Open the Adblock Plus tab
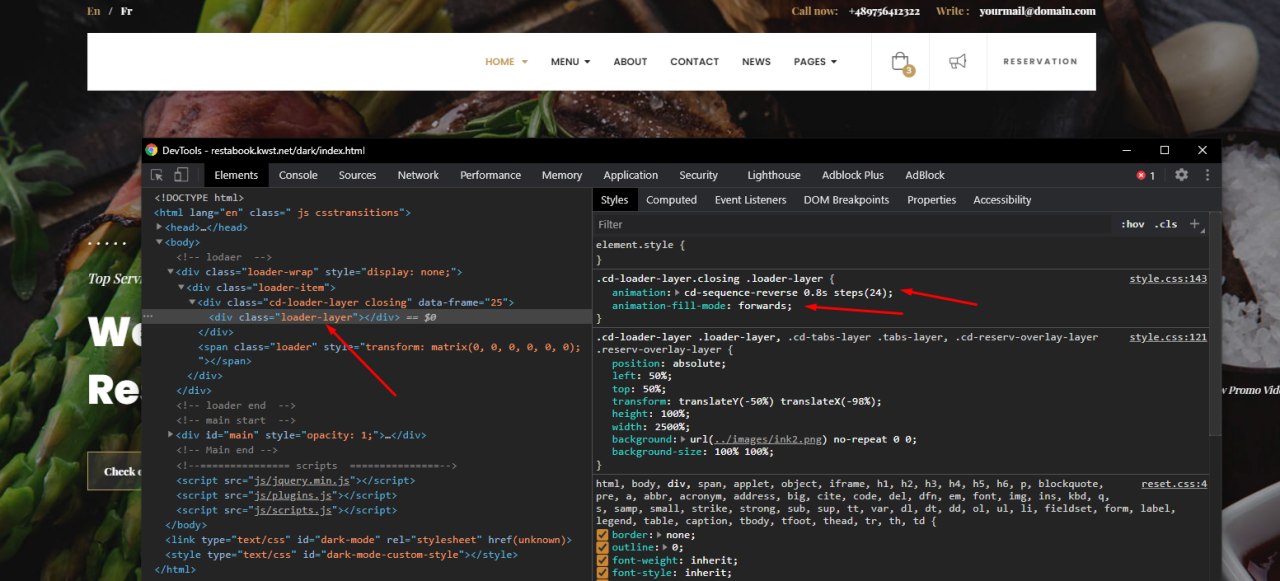The height and width of the screenshot is (581, 1280). (x=853, y=175)
